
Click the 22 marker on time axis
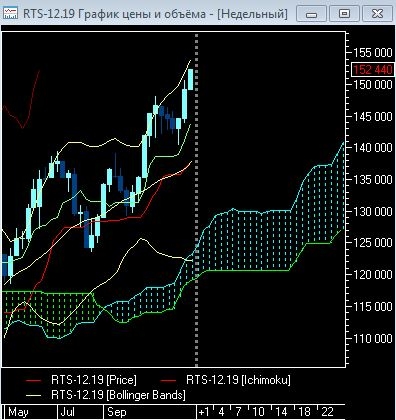click(x=327, y=412)
